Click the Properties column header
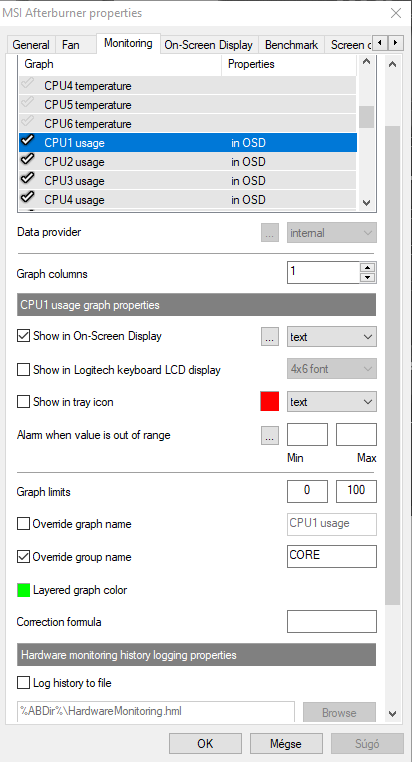The height and width of the screenshot is (762, 412). tap(289, 64)
